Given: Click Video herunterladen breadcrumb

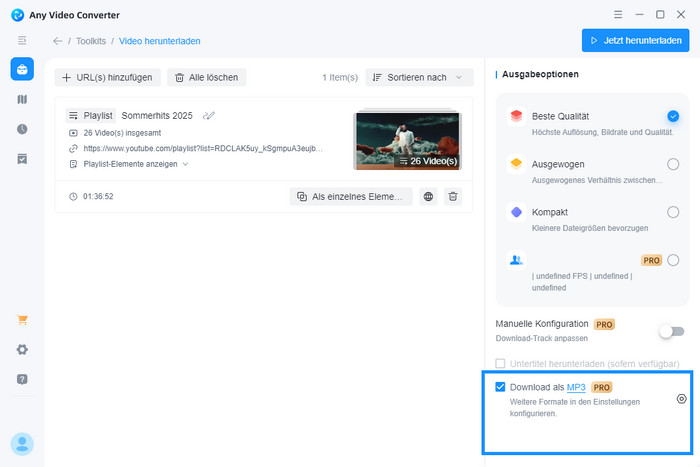Looking at the screenshot, I should (x=159, y=41).
